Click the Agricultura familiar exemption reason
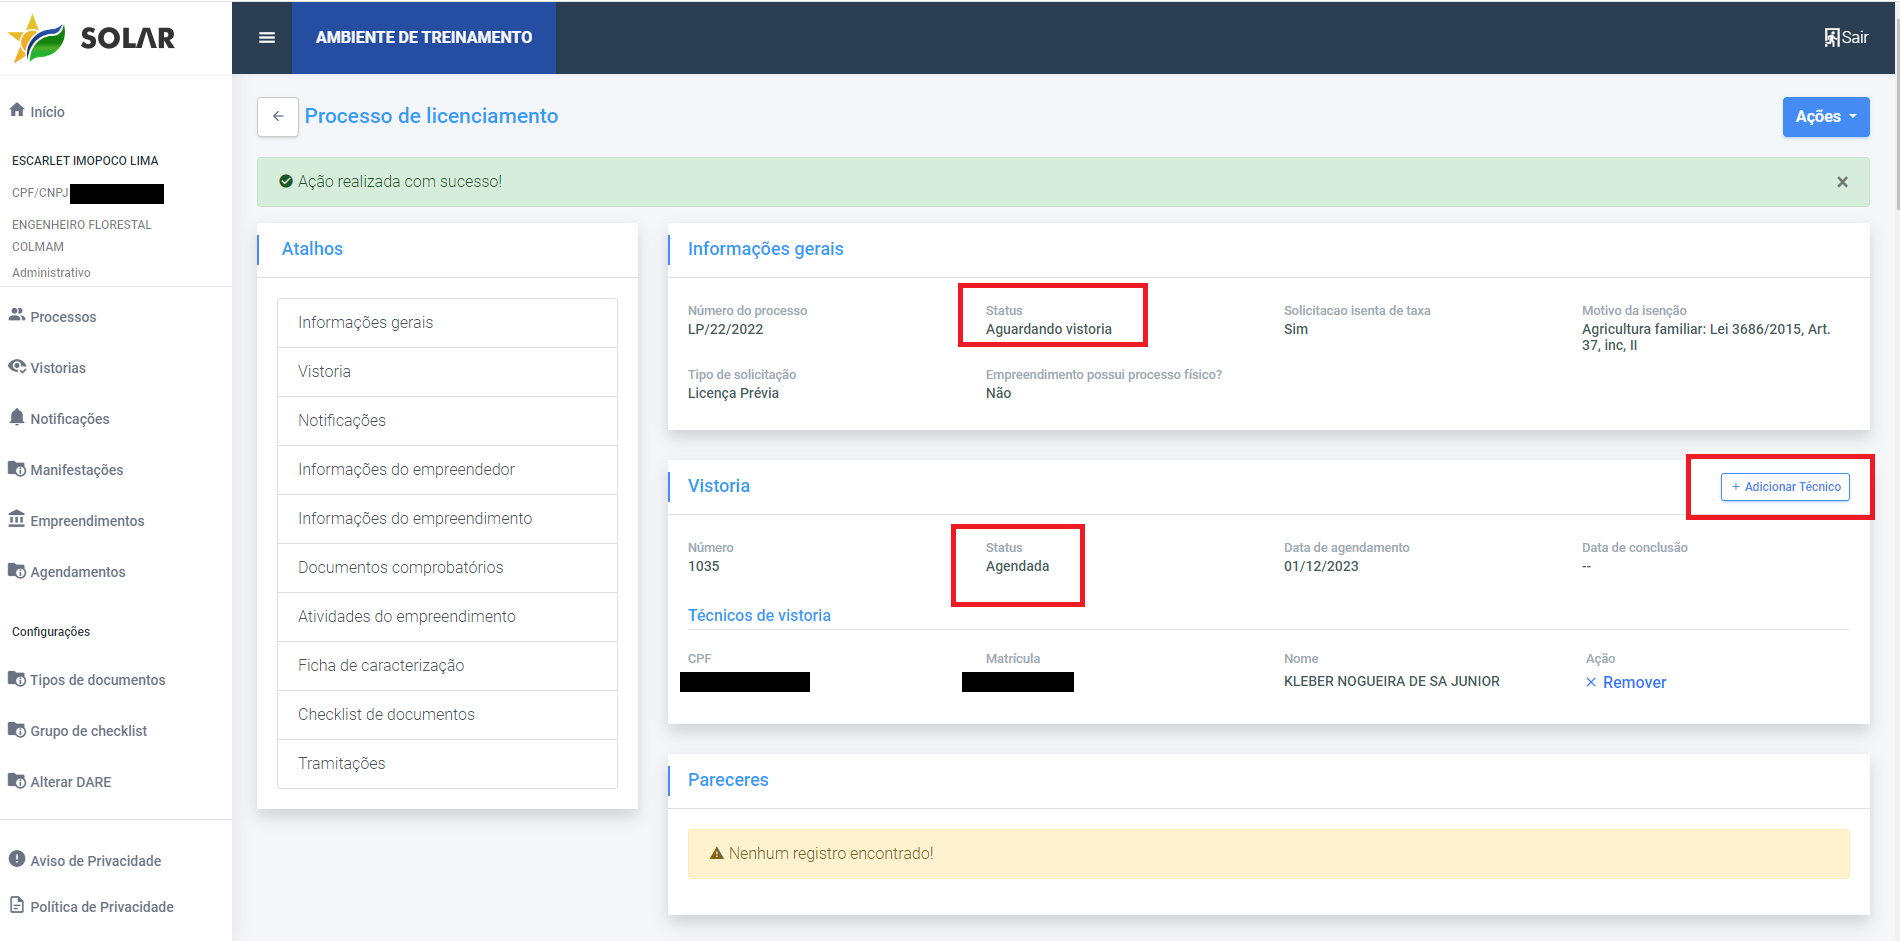This screenshot has width=1900, height=941. coord(1706,337)
